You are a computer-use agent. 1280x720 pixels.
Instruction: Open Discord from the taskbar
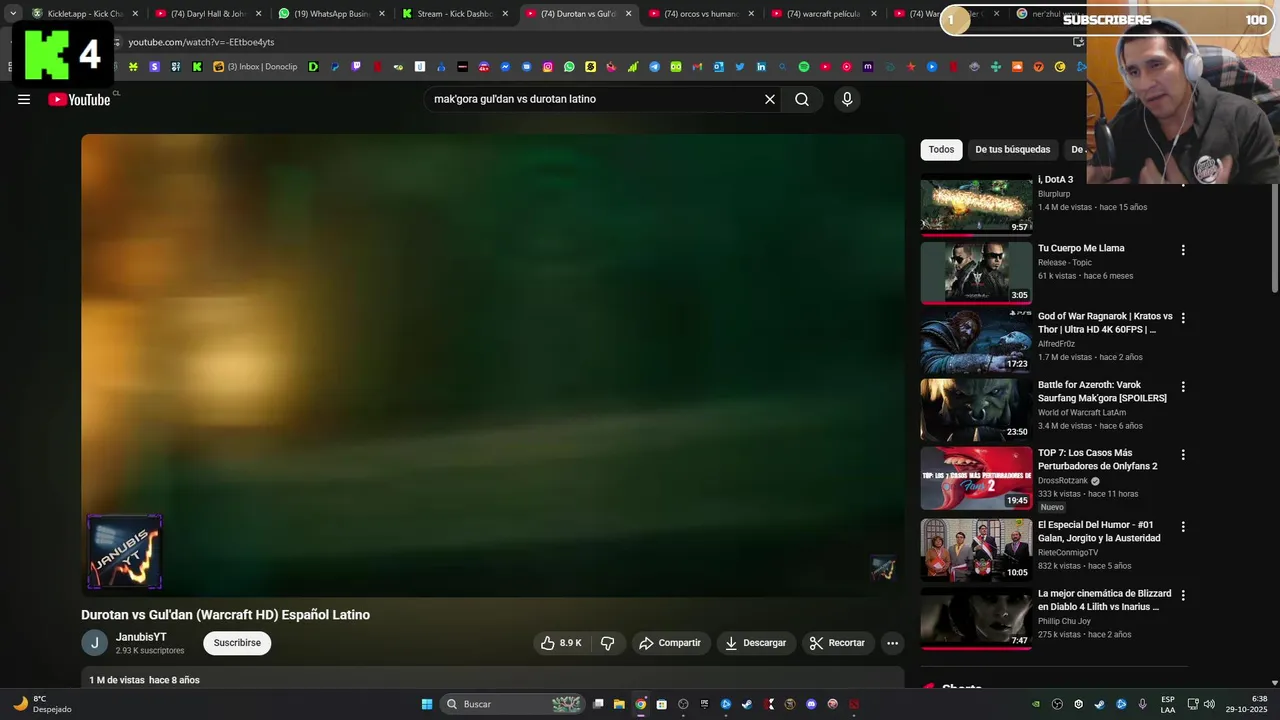tap(811, 704)
